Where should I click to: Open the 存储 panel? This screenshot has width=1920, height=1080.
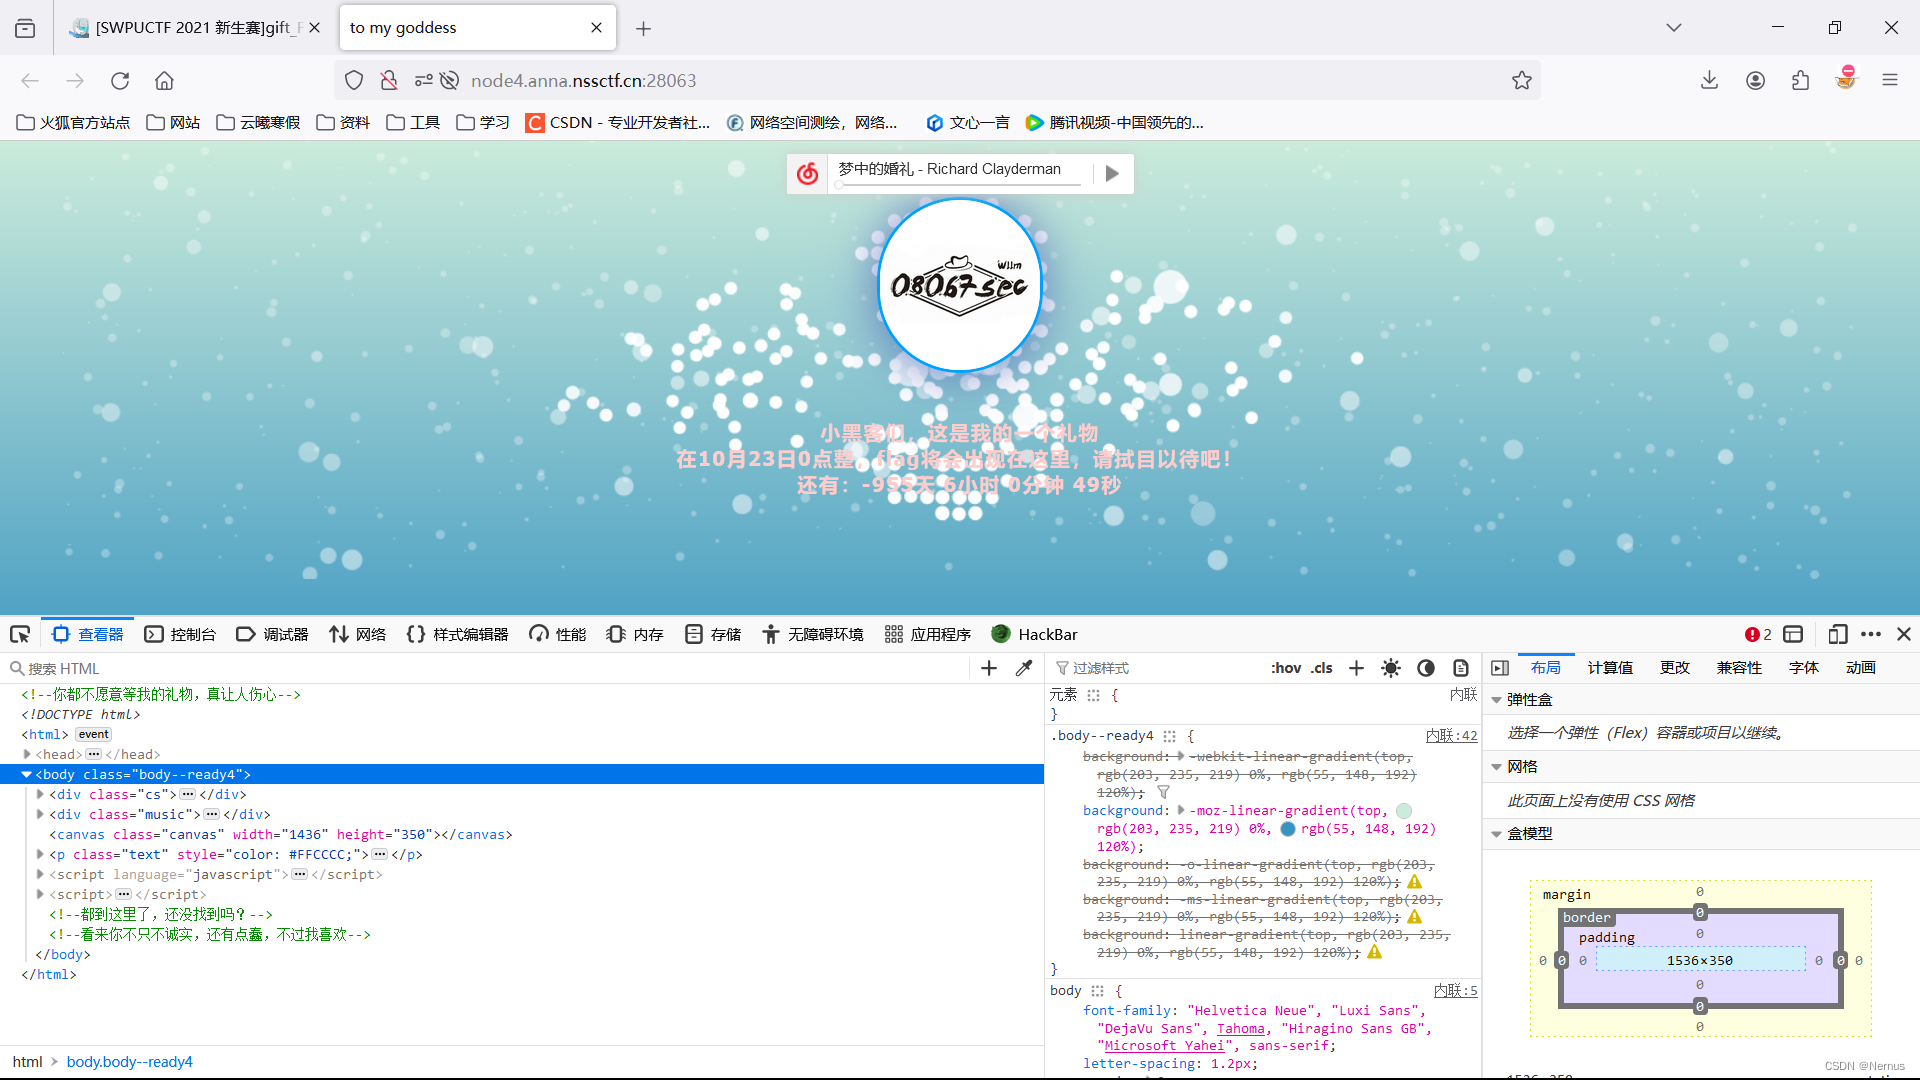click(712, 634)
